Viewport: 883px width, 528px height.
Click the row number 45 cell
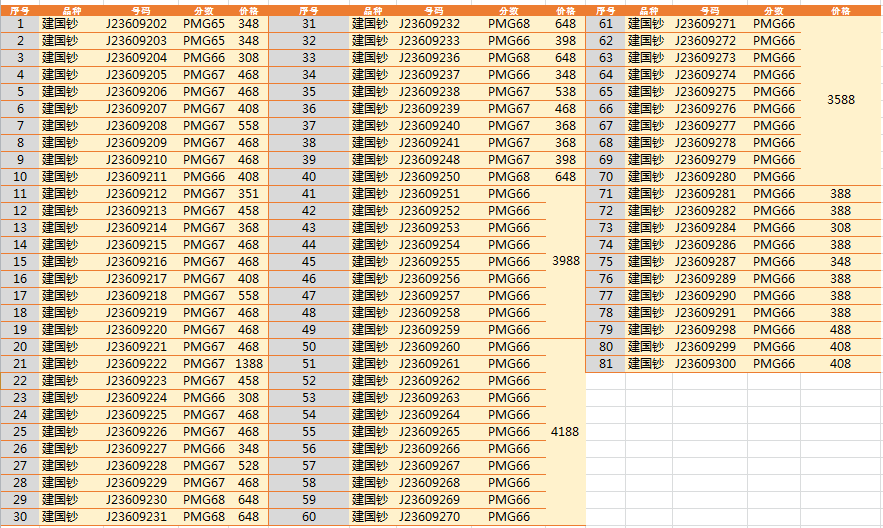click(x=309, y=262)
